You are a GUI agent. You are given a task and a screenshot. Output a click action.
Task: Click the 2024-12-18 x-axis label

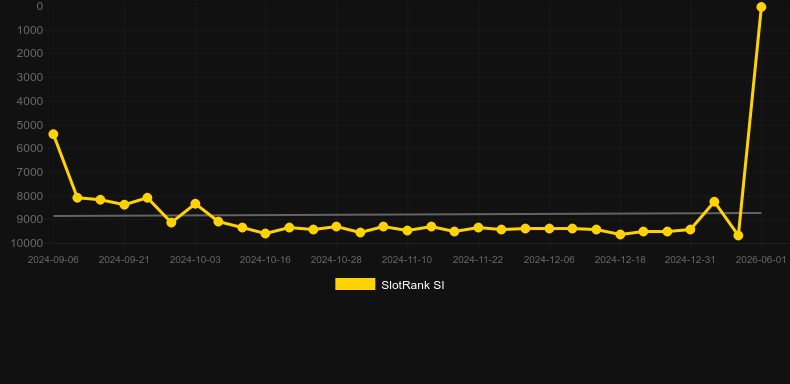tap(620, 260)
